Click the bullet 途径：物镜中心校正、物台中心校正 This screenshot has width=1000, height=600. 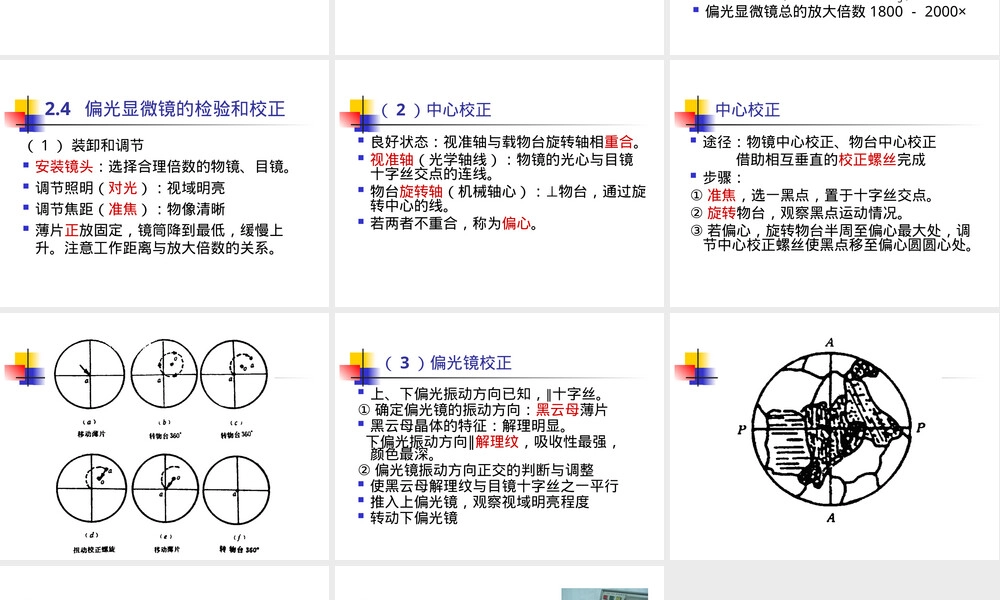click(x=820, y=142)
